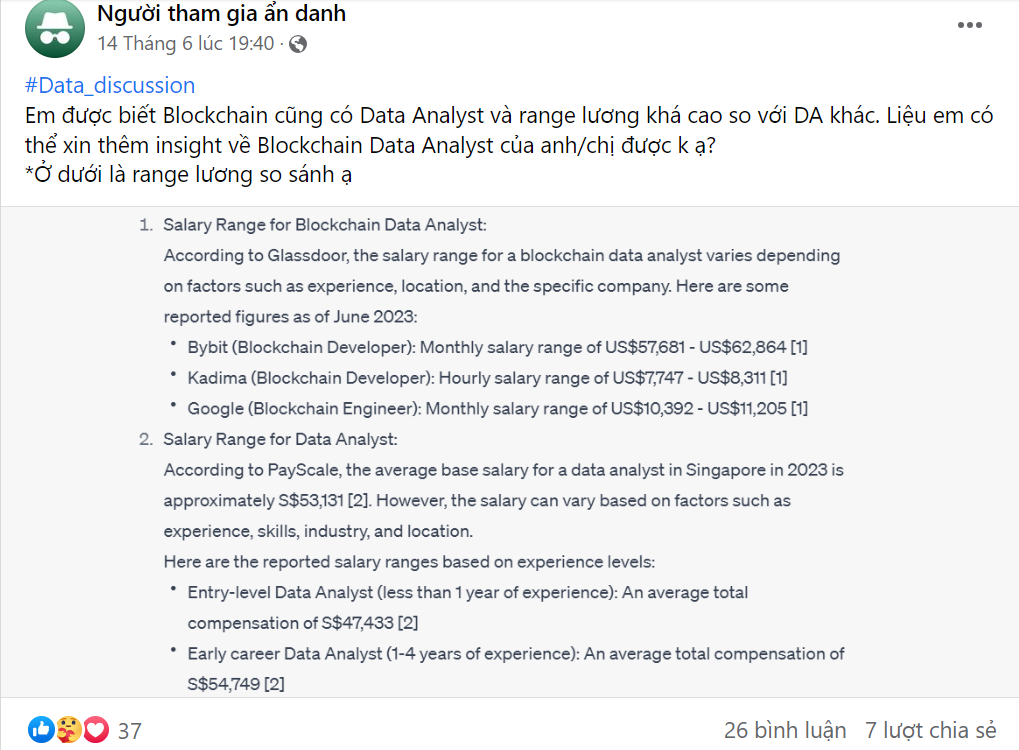This screenshot has height=750, width=1019.
Task: Click the red Love heart reaction icon
Action: [x=95, y=730]
